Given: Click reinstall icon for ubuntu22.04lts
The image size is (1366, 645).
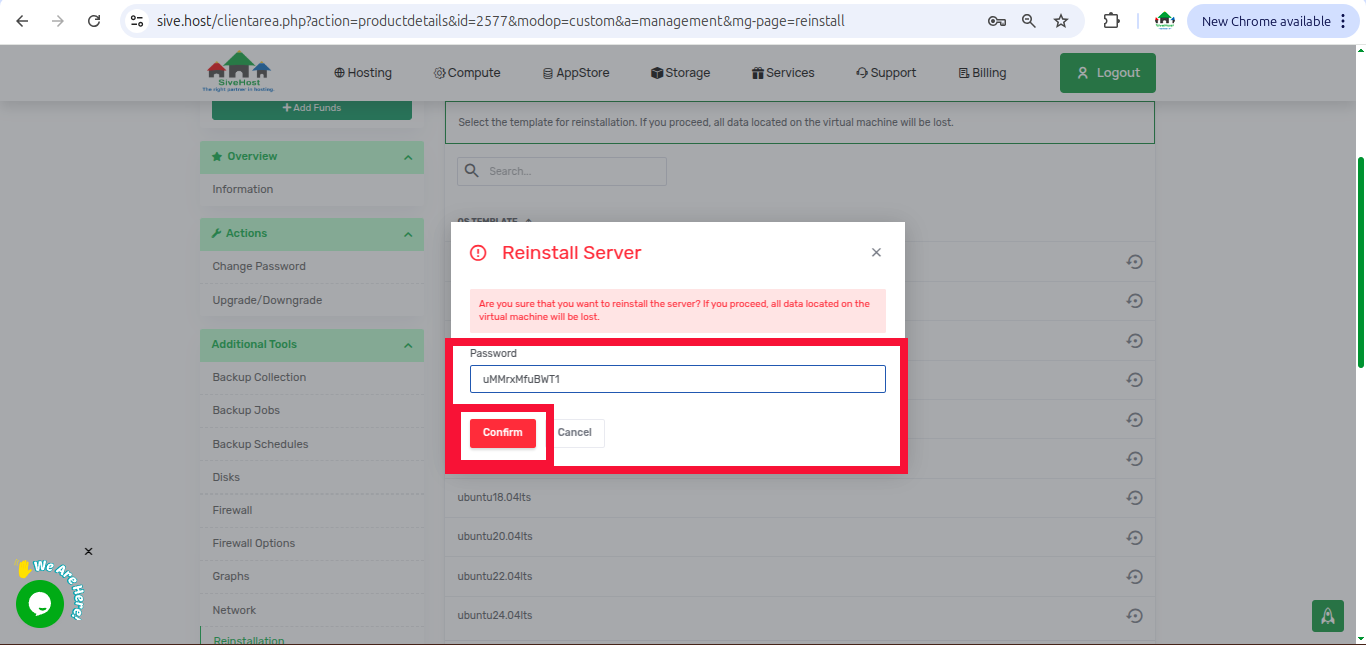Looking at the screenshot, I should pyautogui.click(x=1134, y=577).
